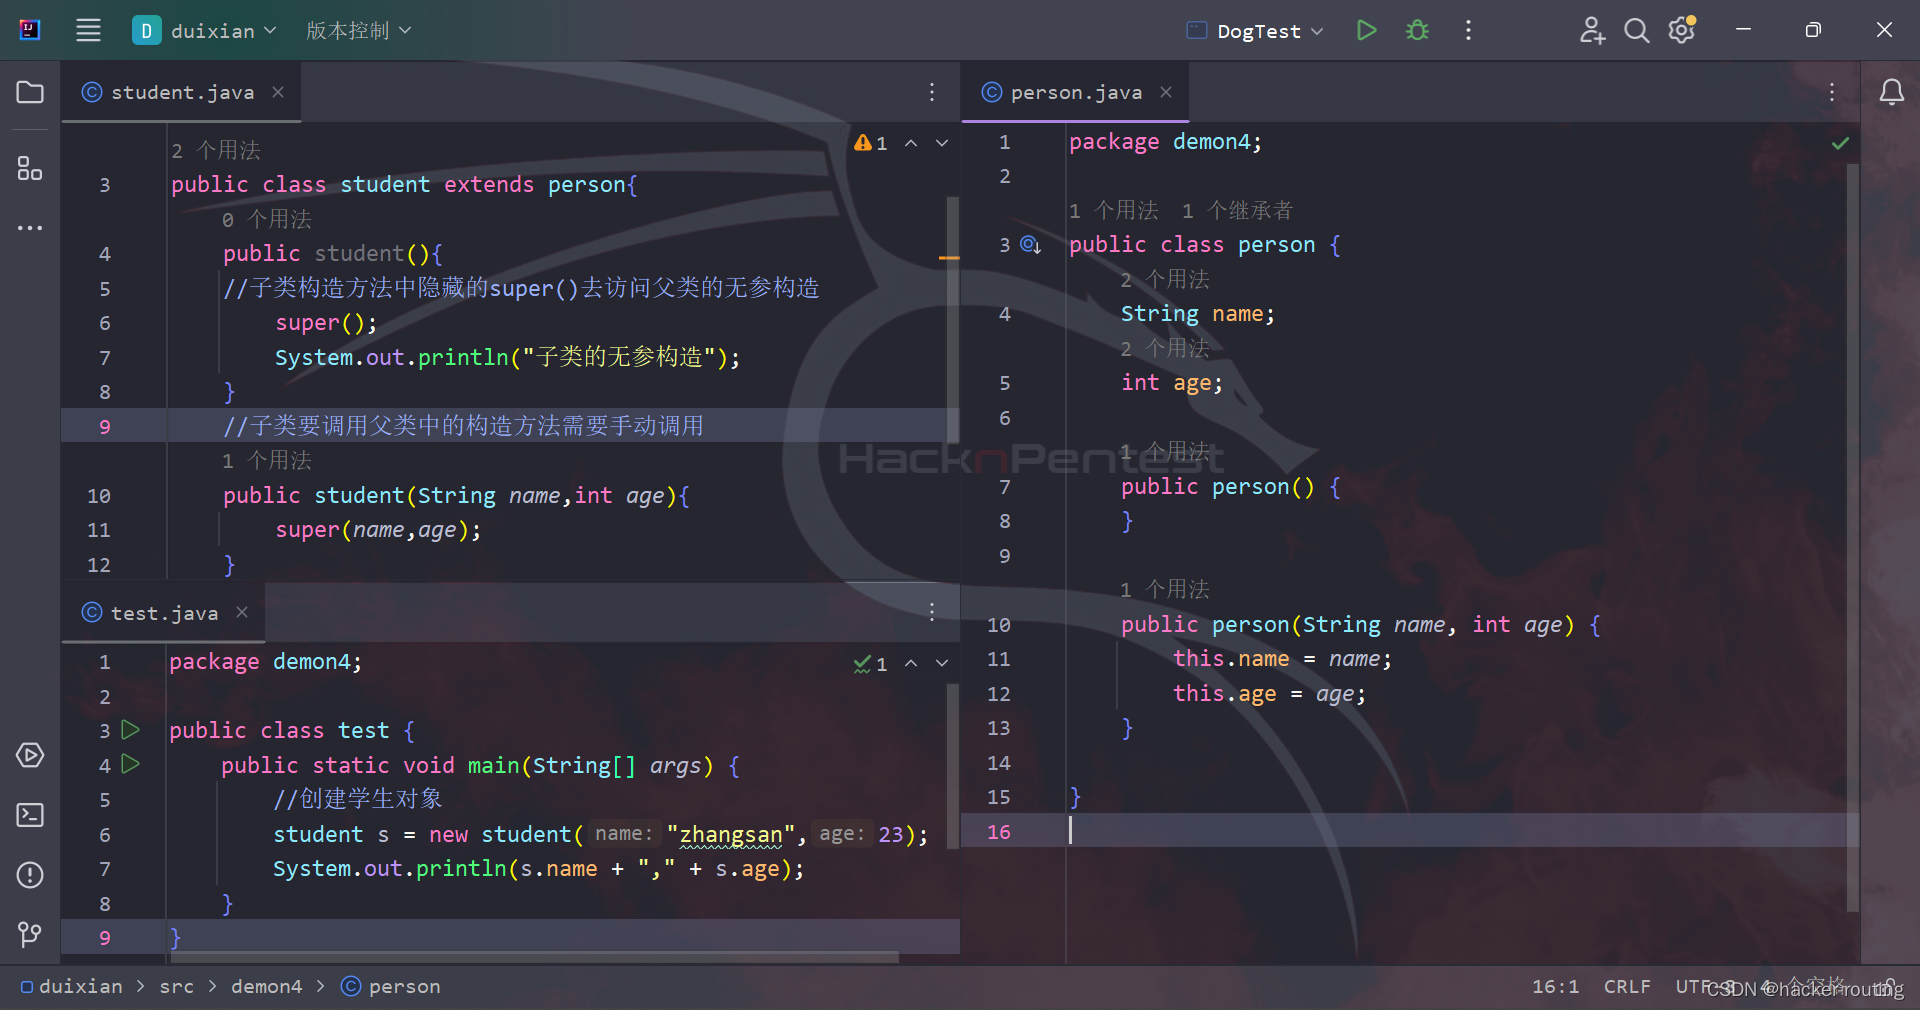Click the CRLF line separator indicator
This screenshot has height=1010, width=1920.
click(x=1627, y=987)
